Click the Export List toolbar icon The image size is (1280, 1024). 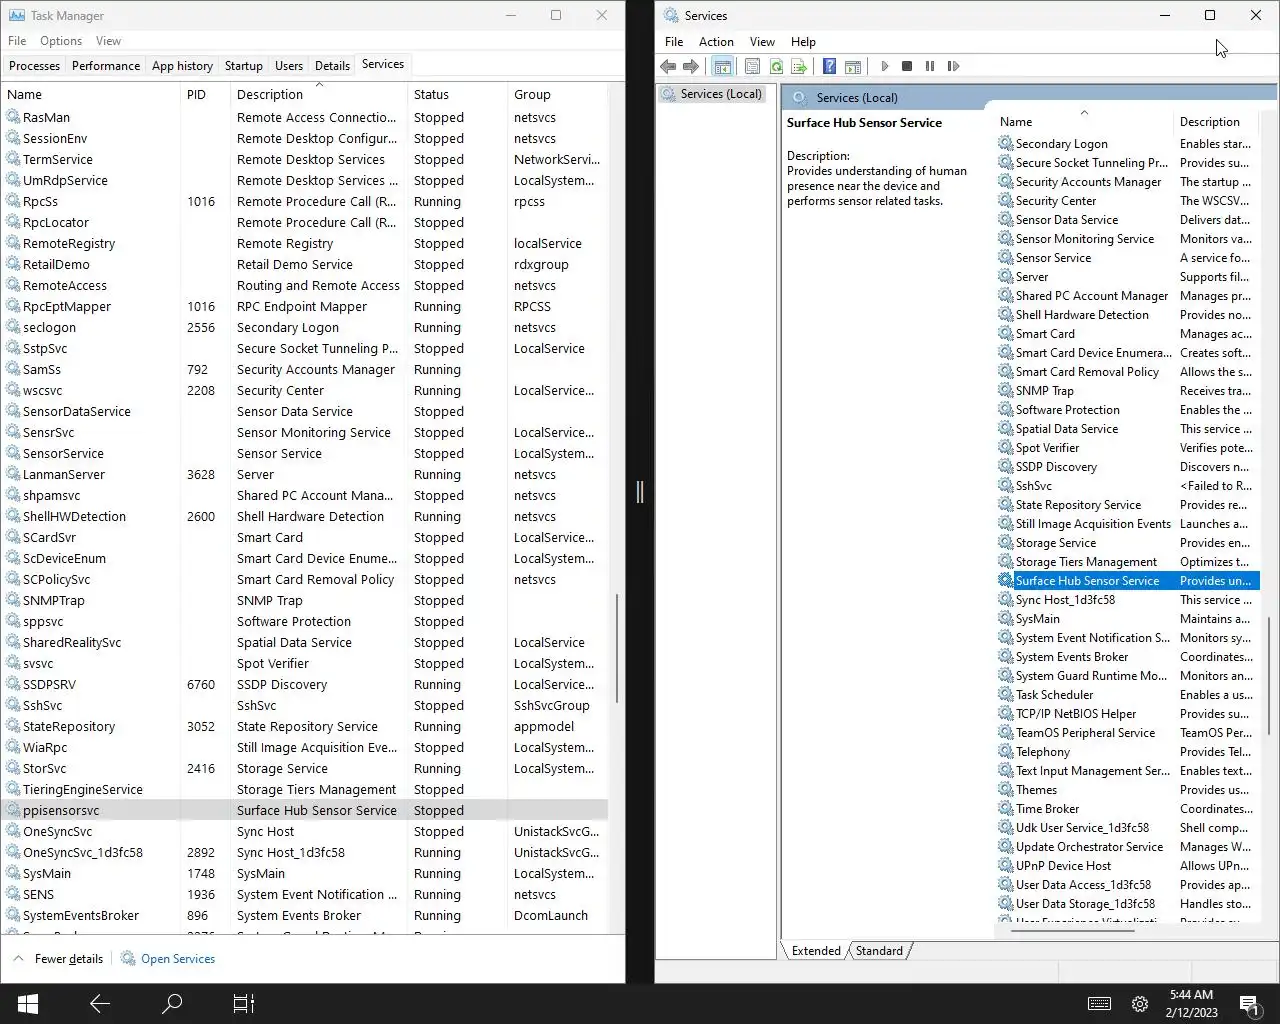pyautogui.click(x=799, y=66)
